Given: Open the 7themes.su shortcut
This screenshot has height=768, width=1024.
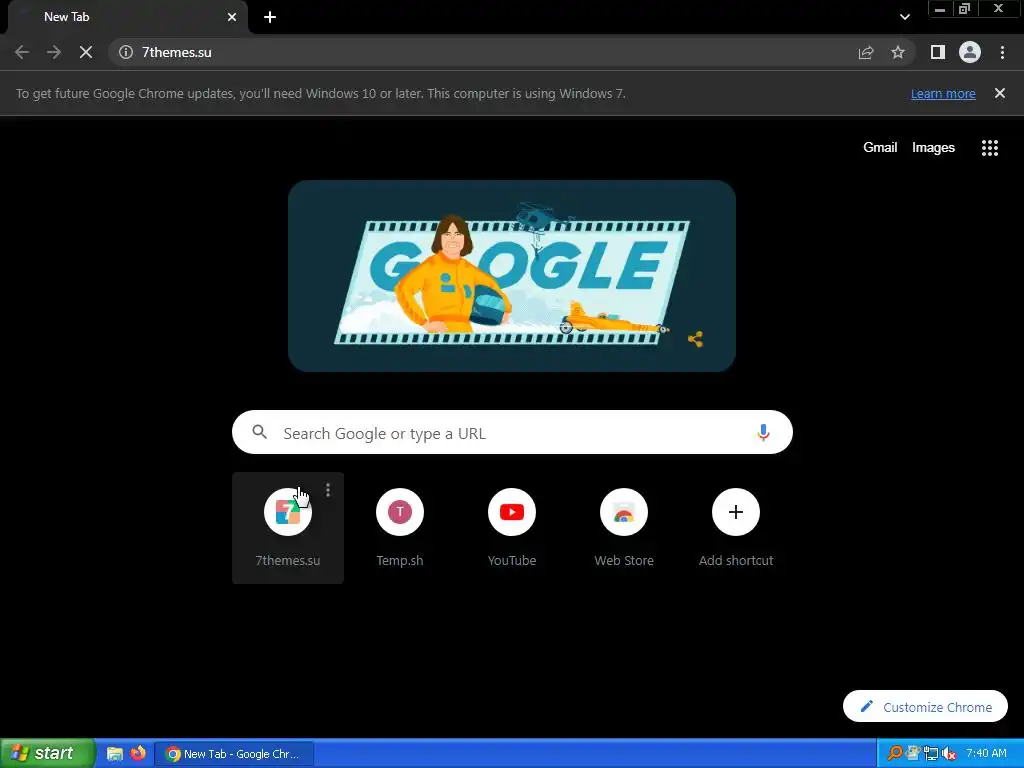Looking at the screenshot, I should coord(287,528).
